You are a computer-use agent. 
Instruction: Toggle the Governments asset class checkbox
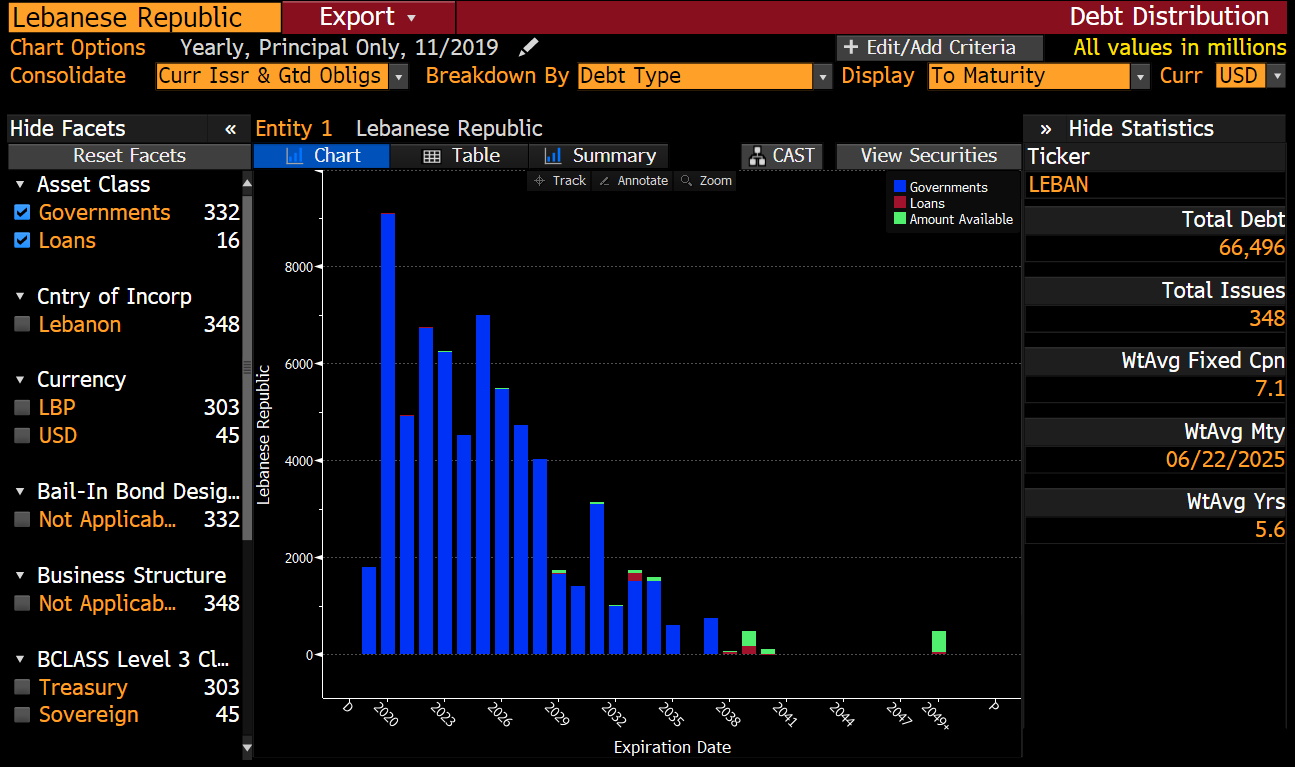pyautogui.click(x=22, y=212)
